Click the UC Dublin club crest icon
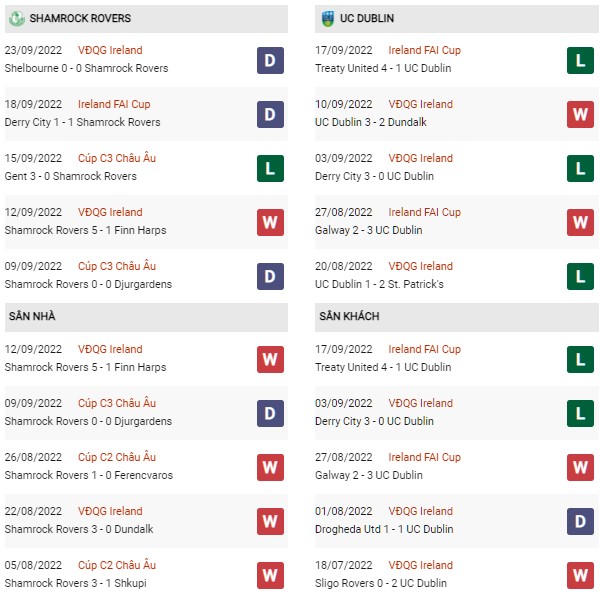 327,18
